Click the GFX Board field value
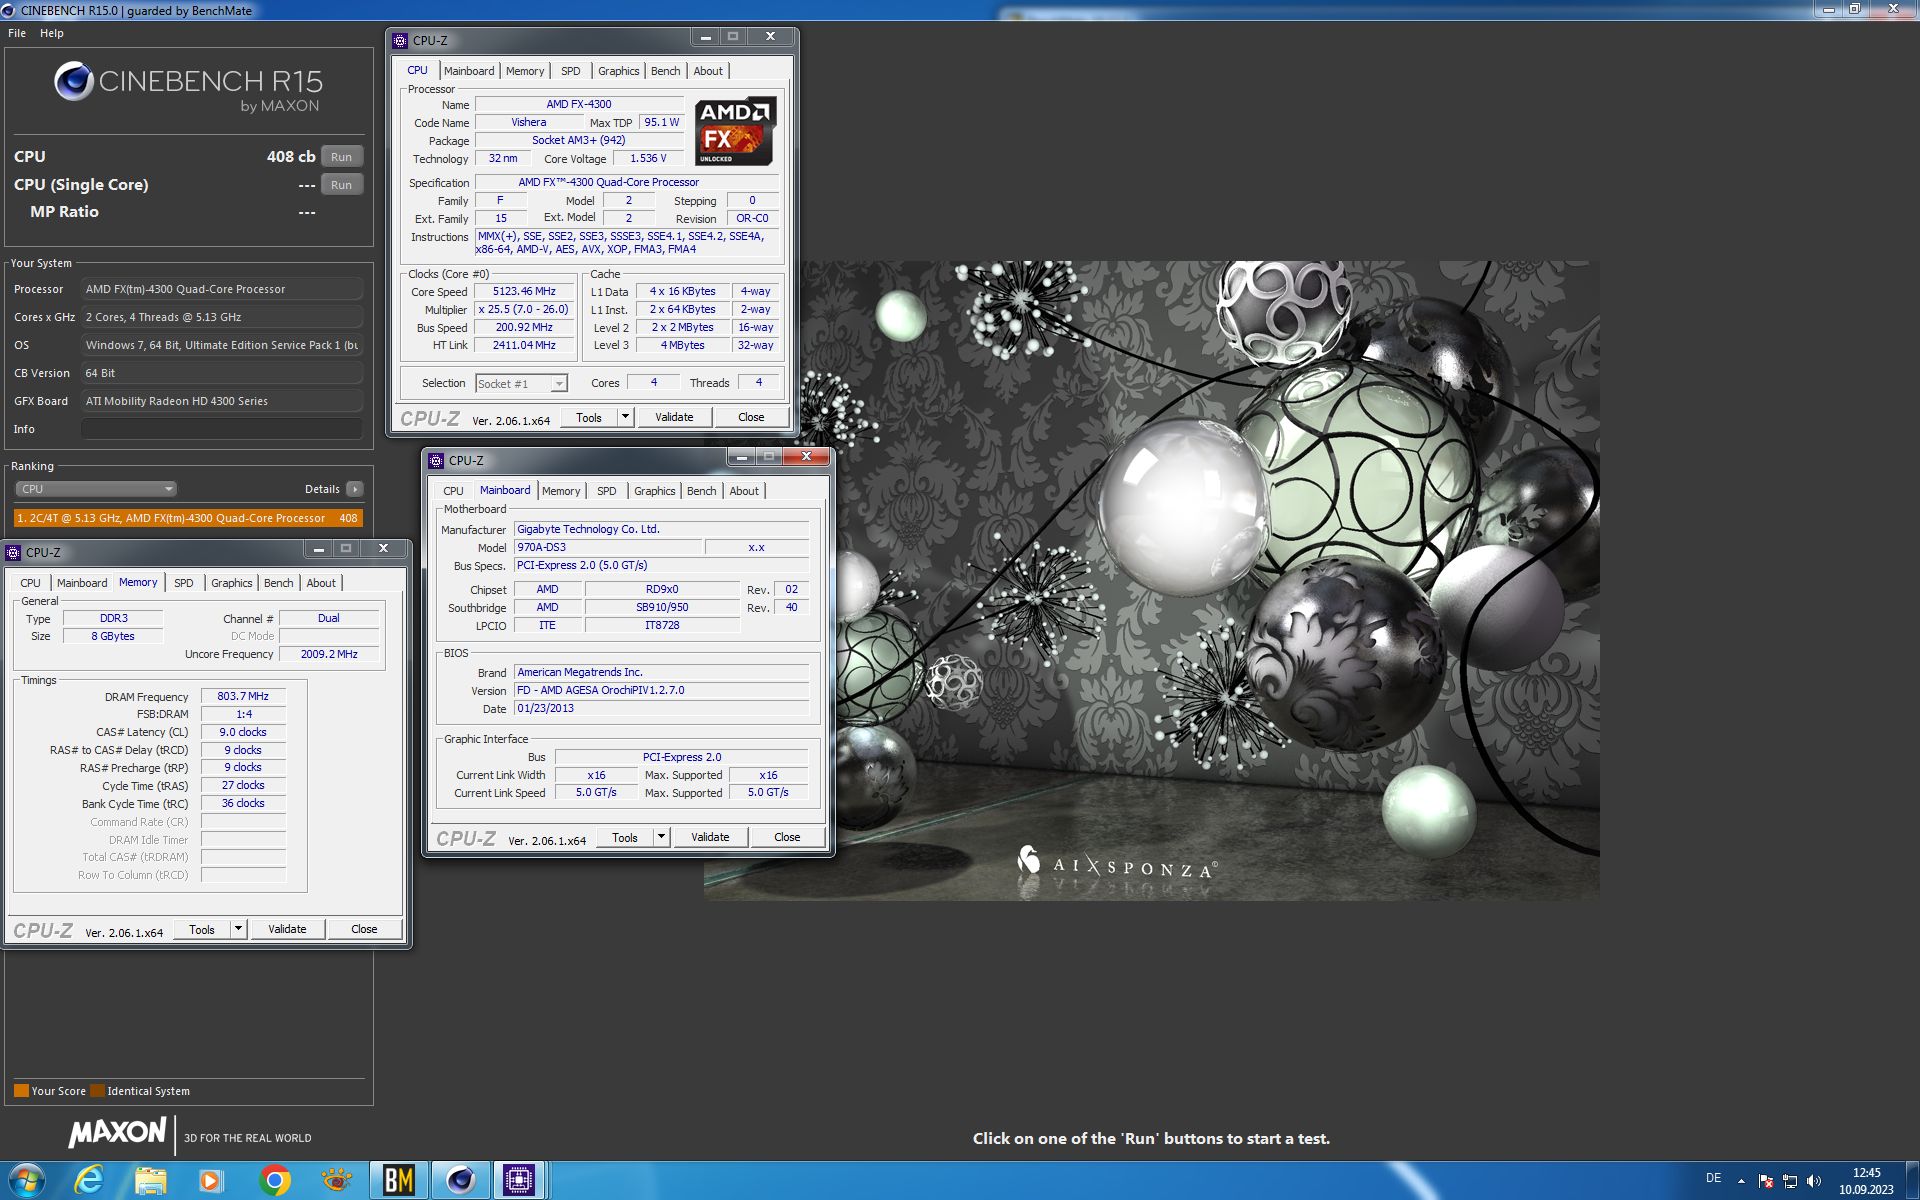Viewport: 1920px width, 1200px height. [222, 401]
